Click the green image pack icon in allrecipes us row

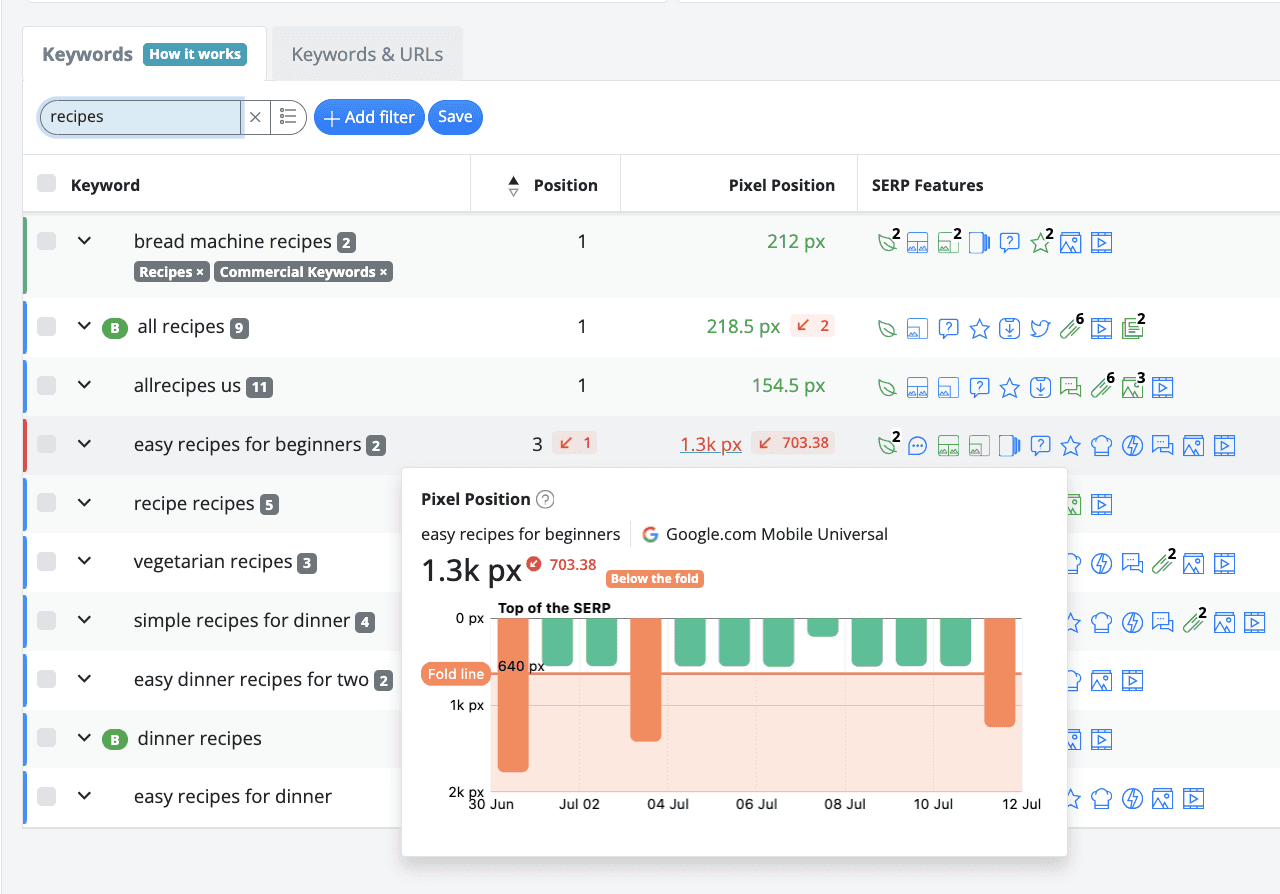tap(1132, 387)
